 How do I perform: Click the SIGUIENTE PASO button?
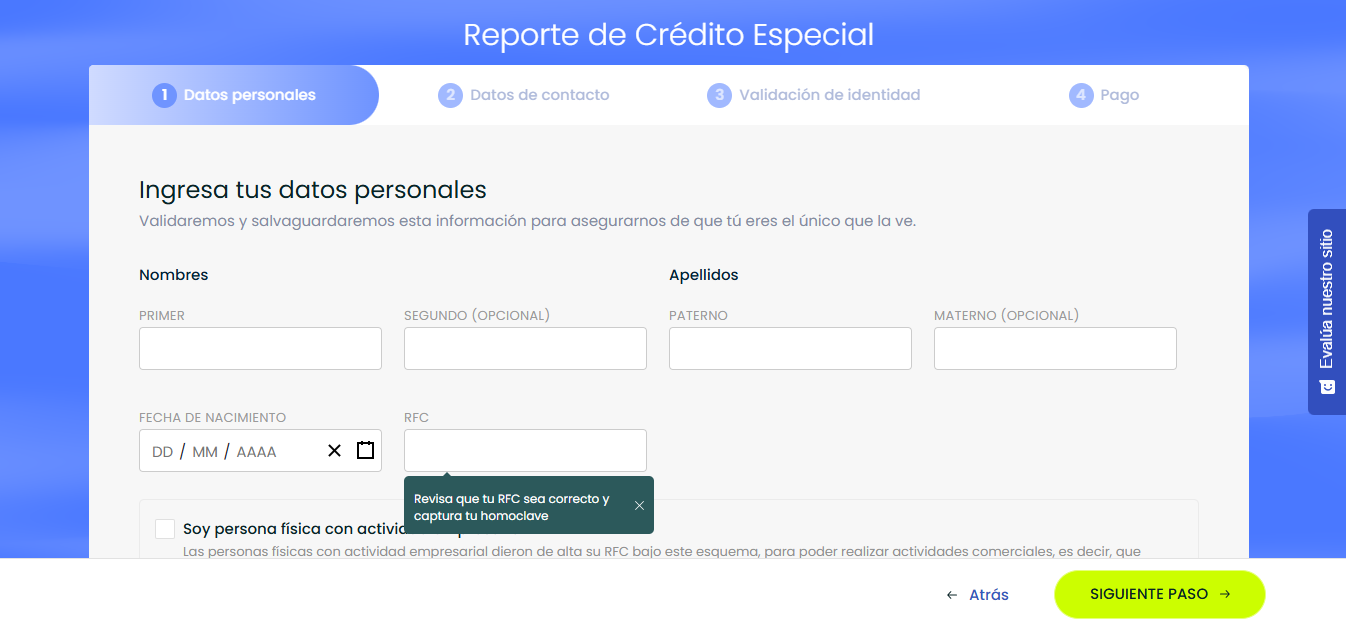coord(1159,593)
